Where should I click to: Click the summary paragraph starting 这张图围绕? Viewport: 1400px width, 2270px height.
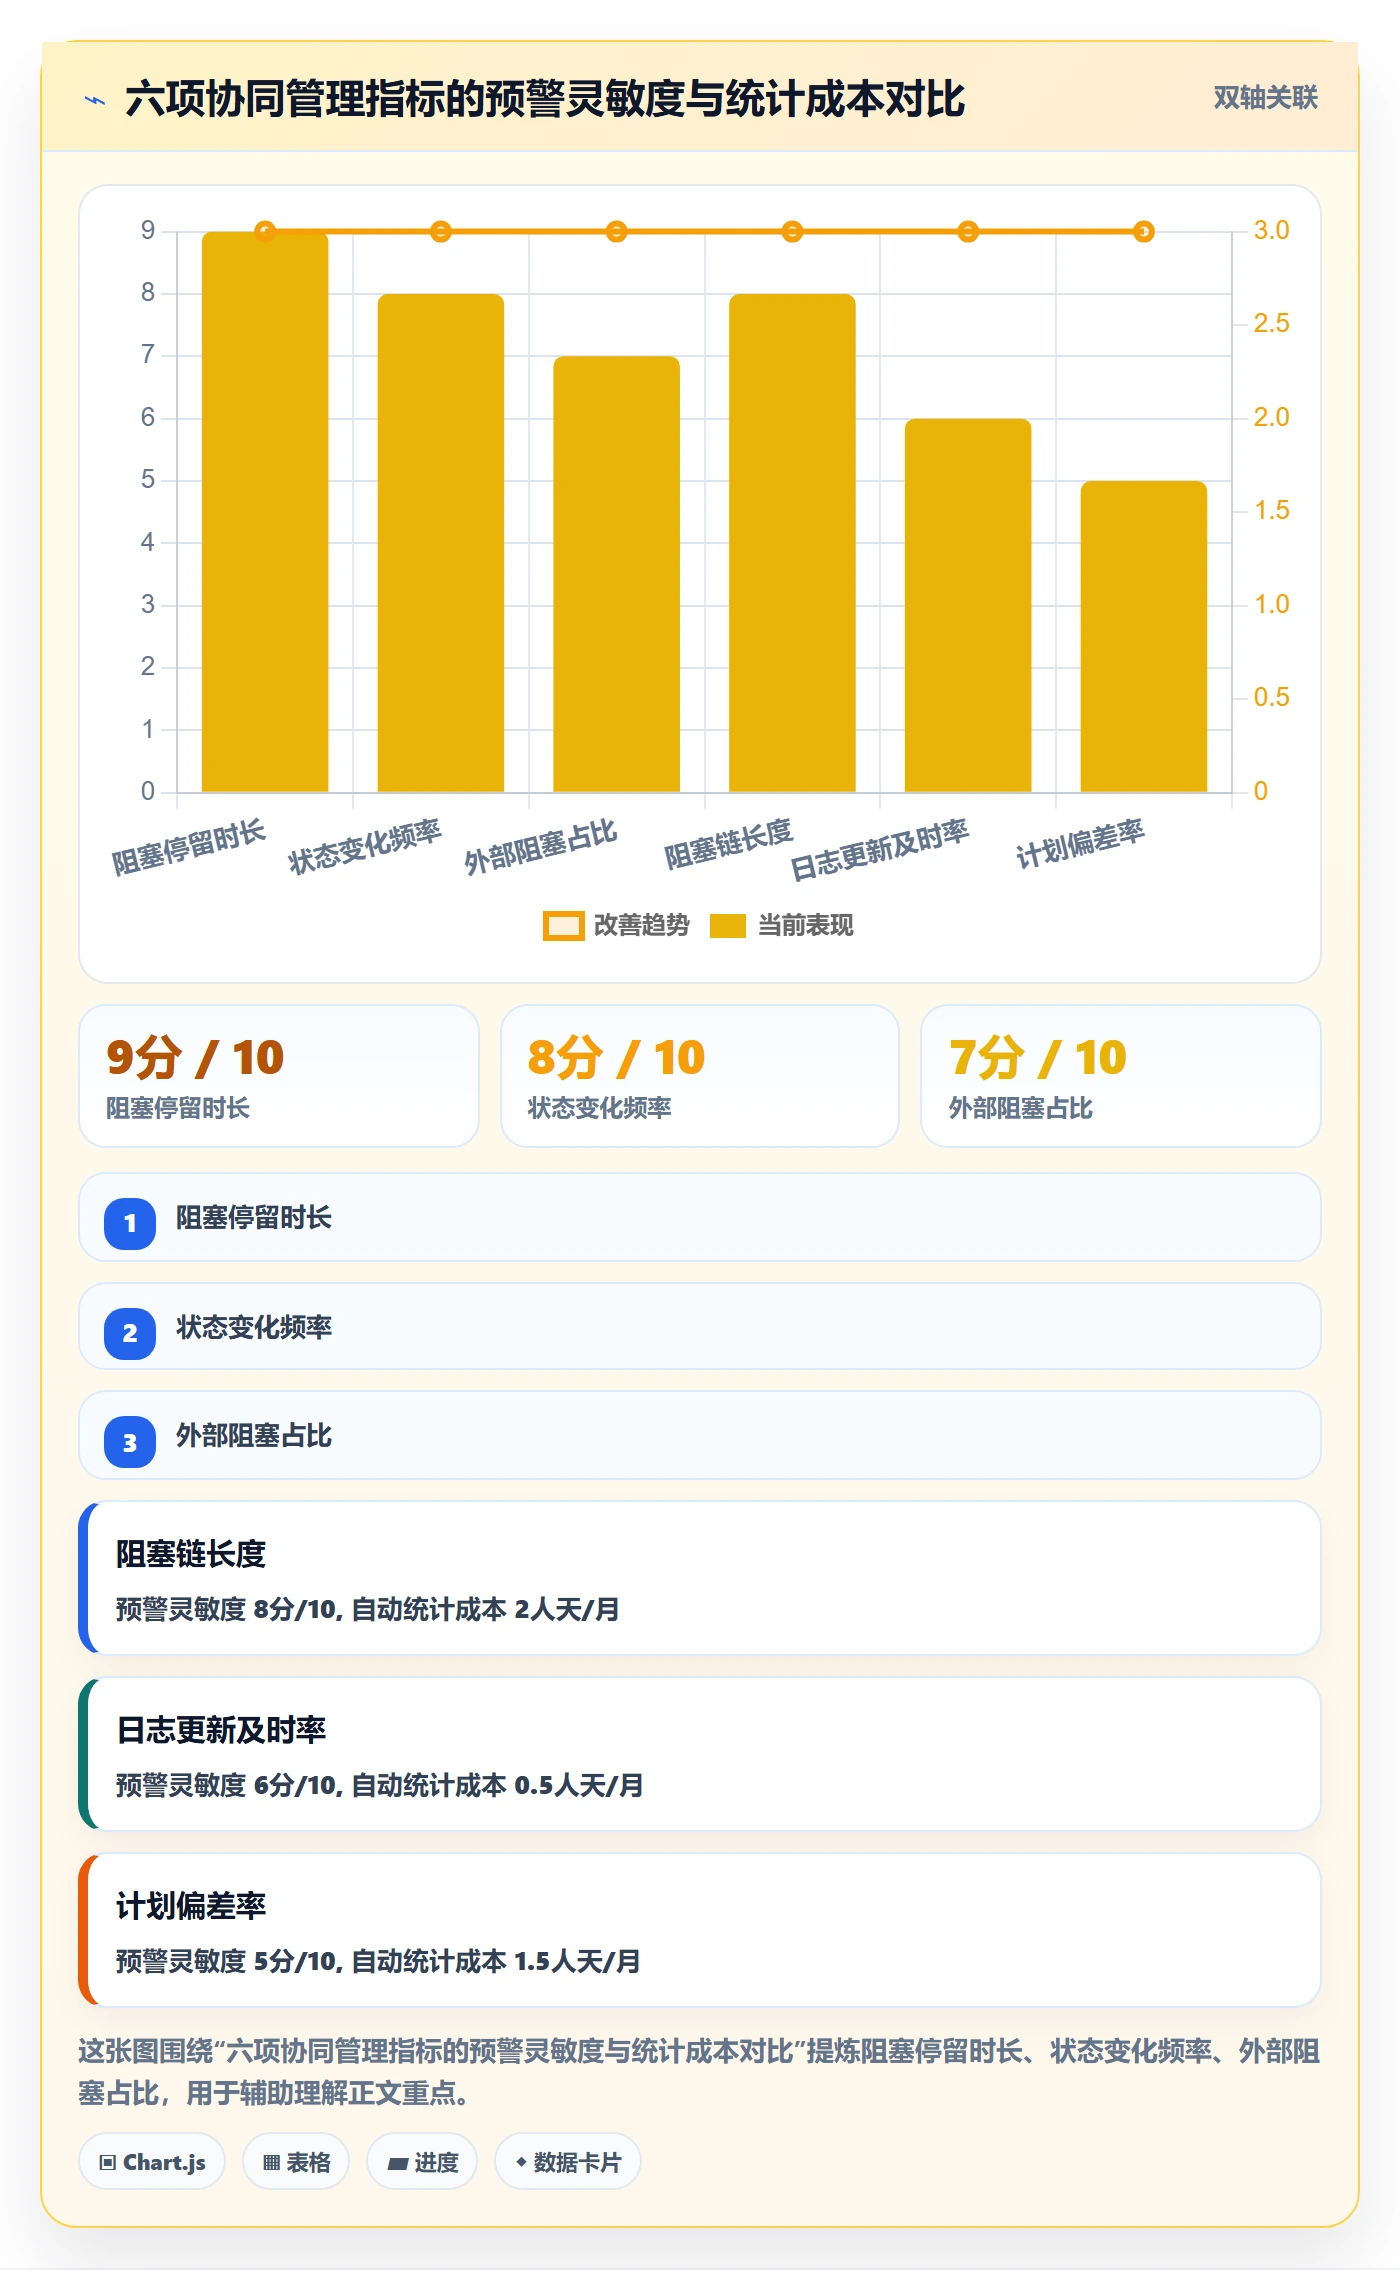700,2072
